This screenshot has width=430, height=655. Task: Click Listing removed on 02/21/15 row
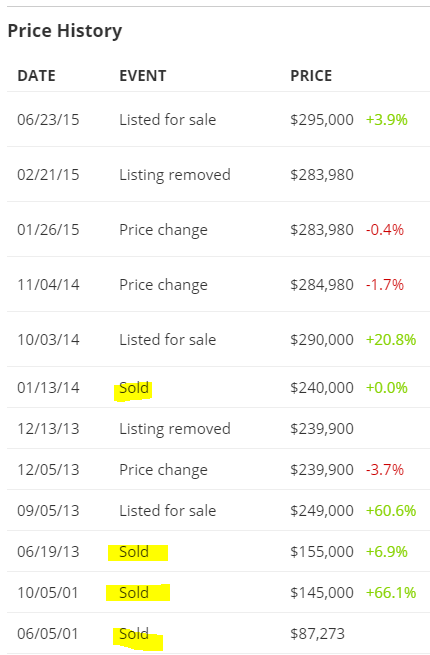175,175
